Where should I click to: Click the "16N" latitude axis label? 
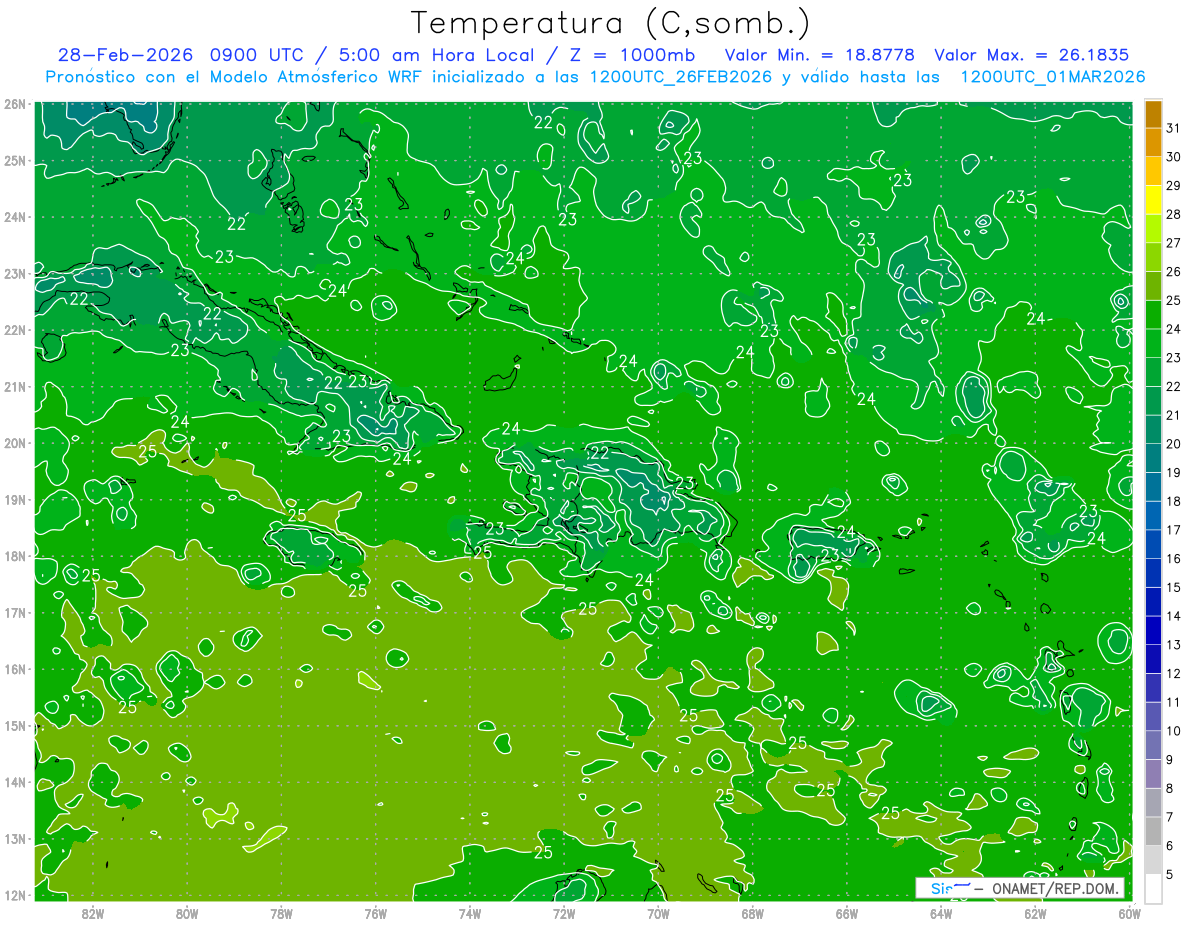15,669
